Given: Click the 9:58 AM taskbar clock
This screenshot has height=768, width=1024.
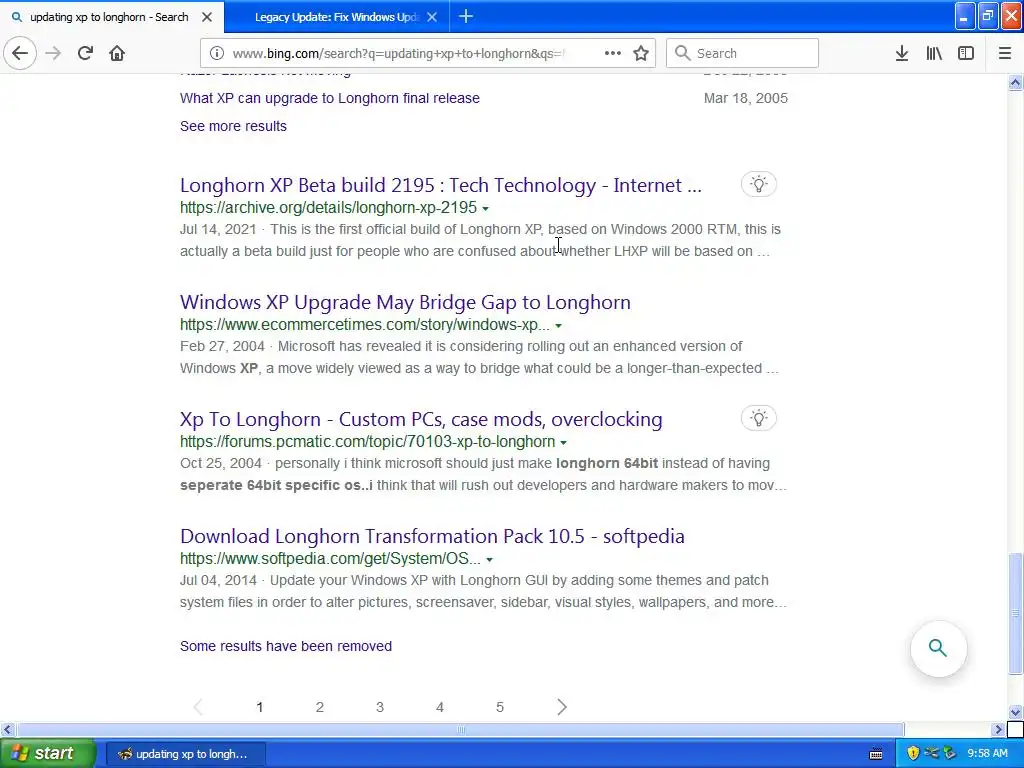Looking at the screenshot, I should coord(987,753).
